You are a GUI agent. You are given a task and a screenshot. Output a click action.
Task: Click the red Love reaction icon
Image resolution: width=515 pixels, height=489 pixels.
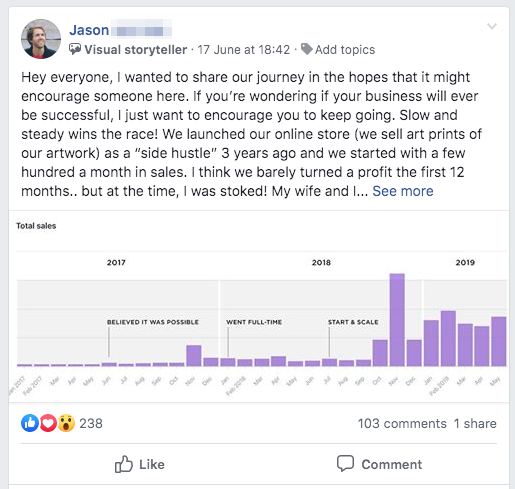pyautogui.click(x=48, y=423)
